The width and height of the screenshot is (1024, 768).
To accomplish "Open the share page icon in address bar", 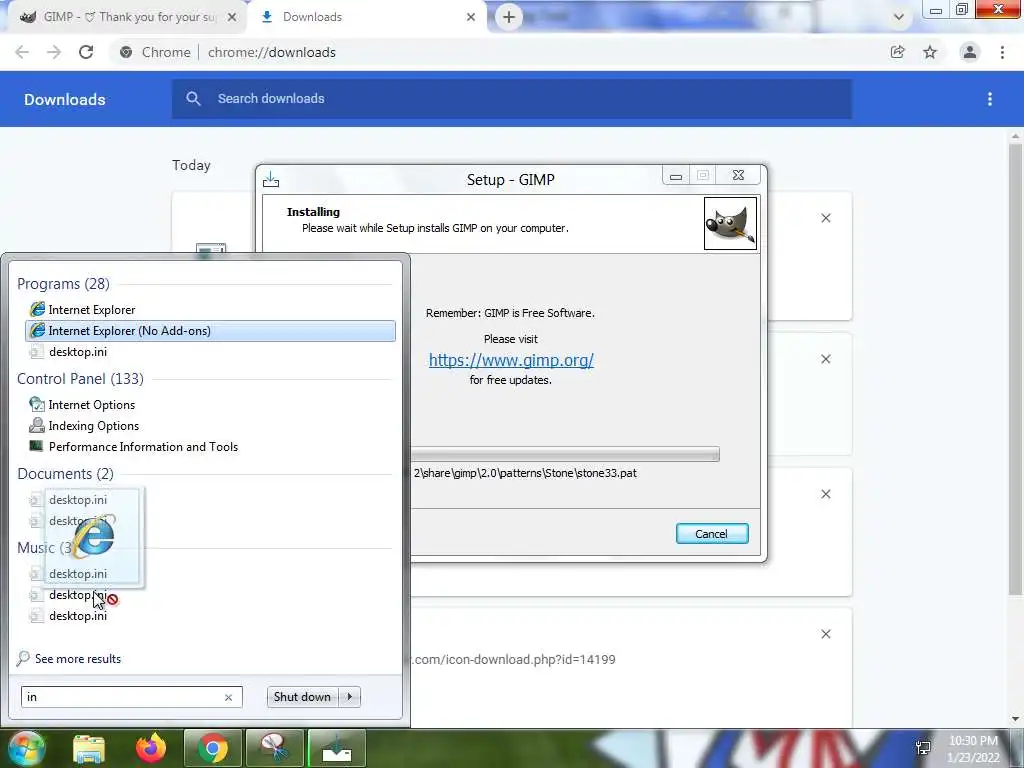I will [x=897, y=52].
